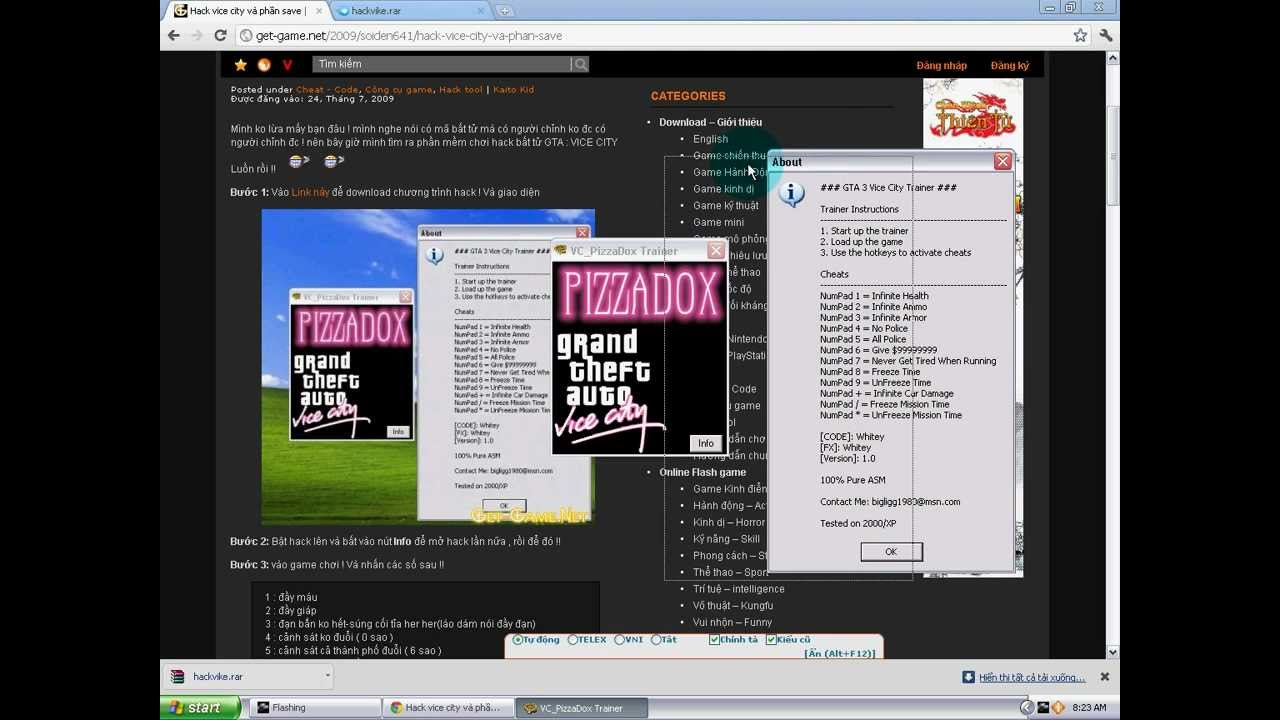Close the VC_PizzaDox Trainer window
The width and height of the screenshot is (1280, 720).
716,251
